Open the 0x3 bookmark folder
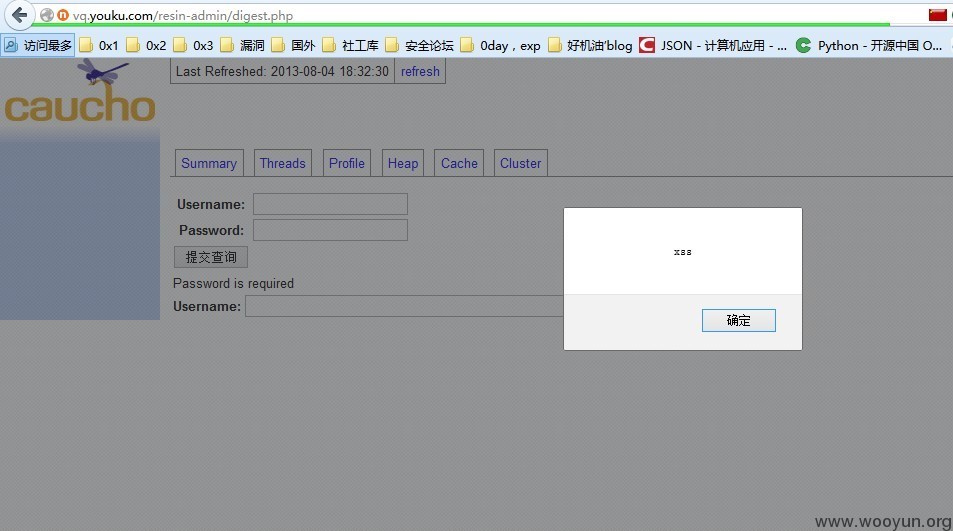 (x=193, y=46)
